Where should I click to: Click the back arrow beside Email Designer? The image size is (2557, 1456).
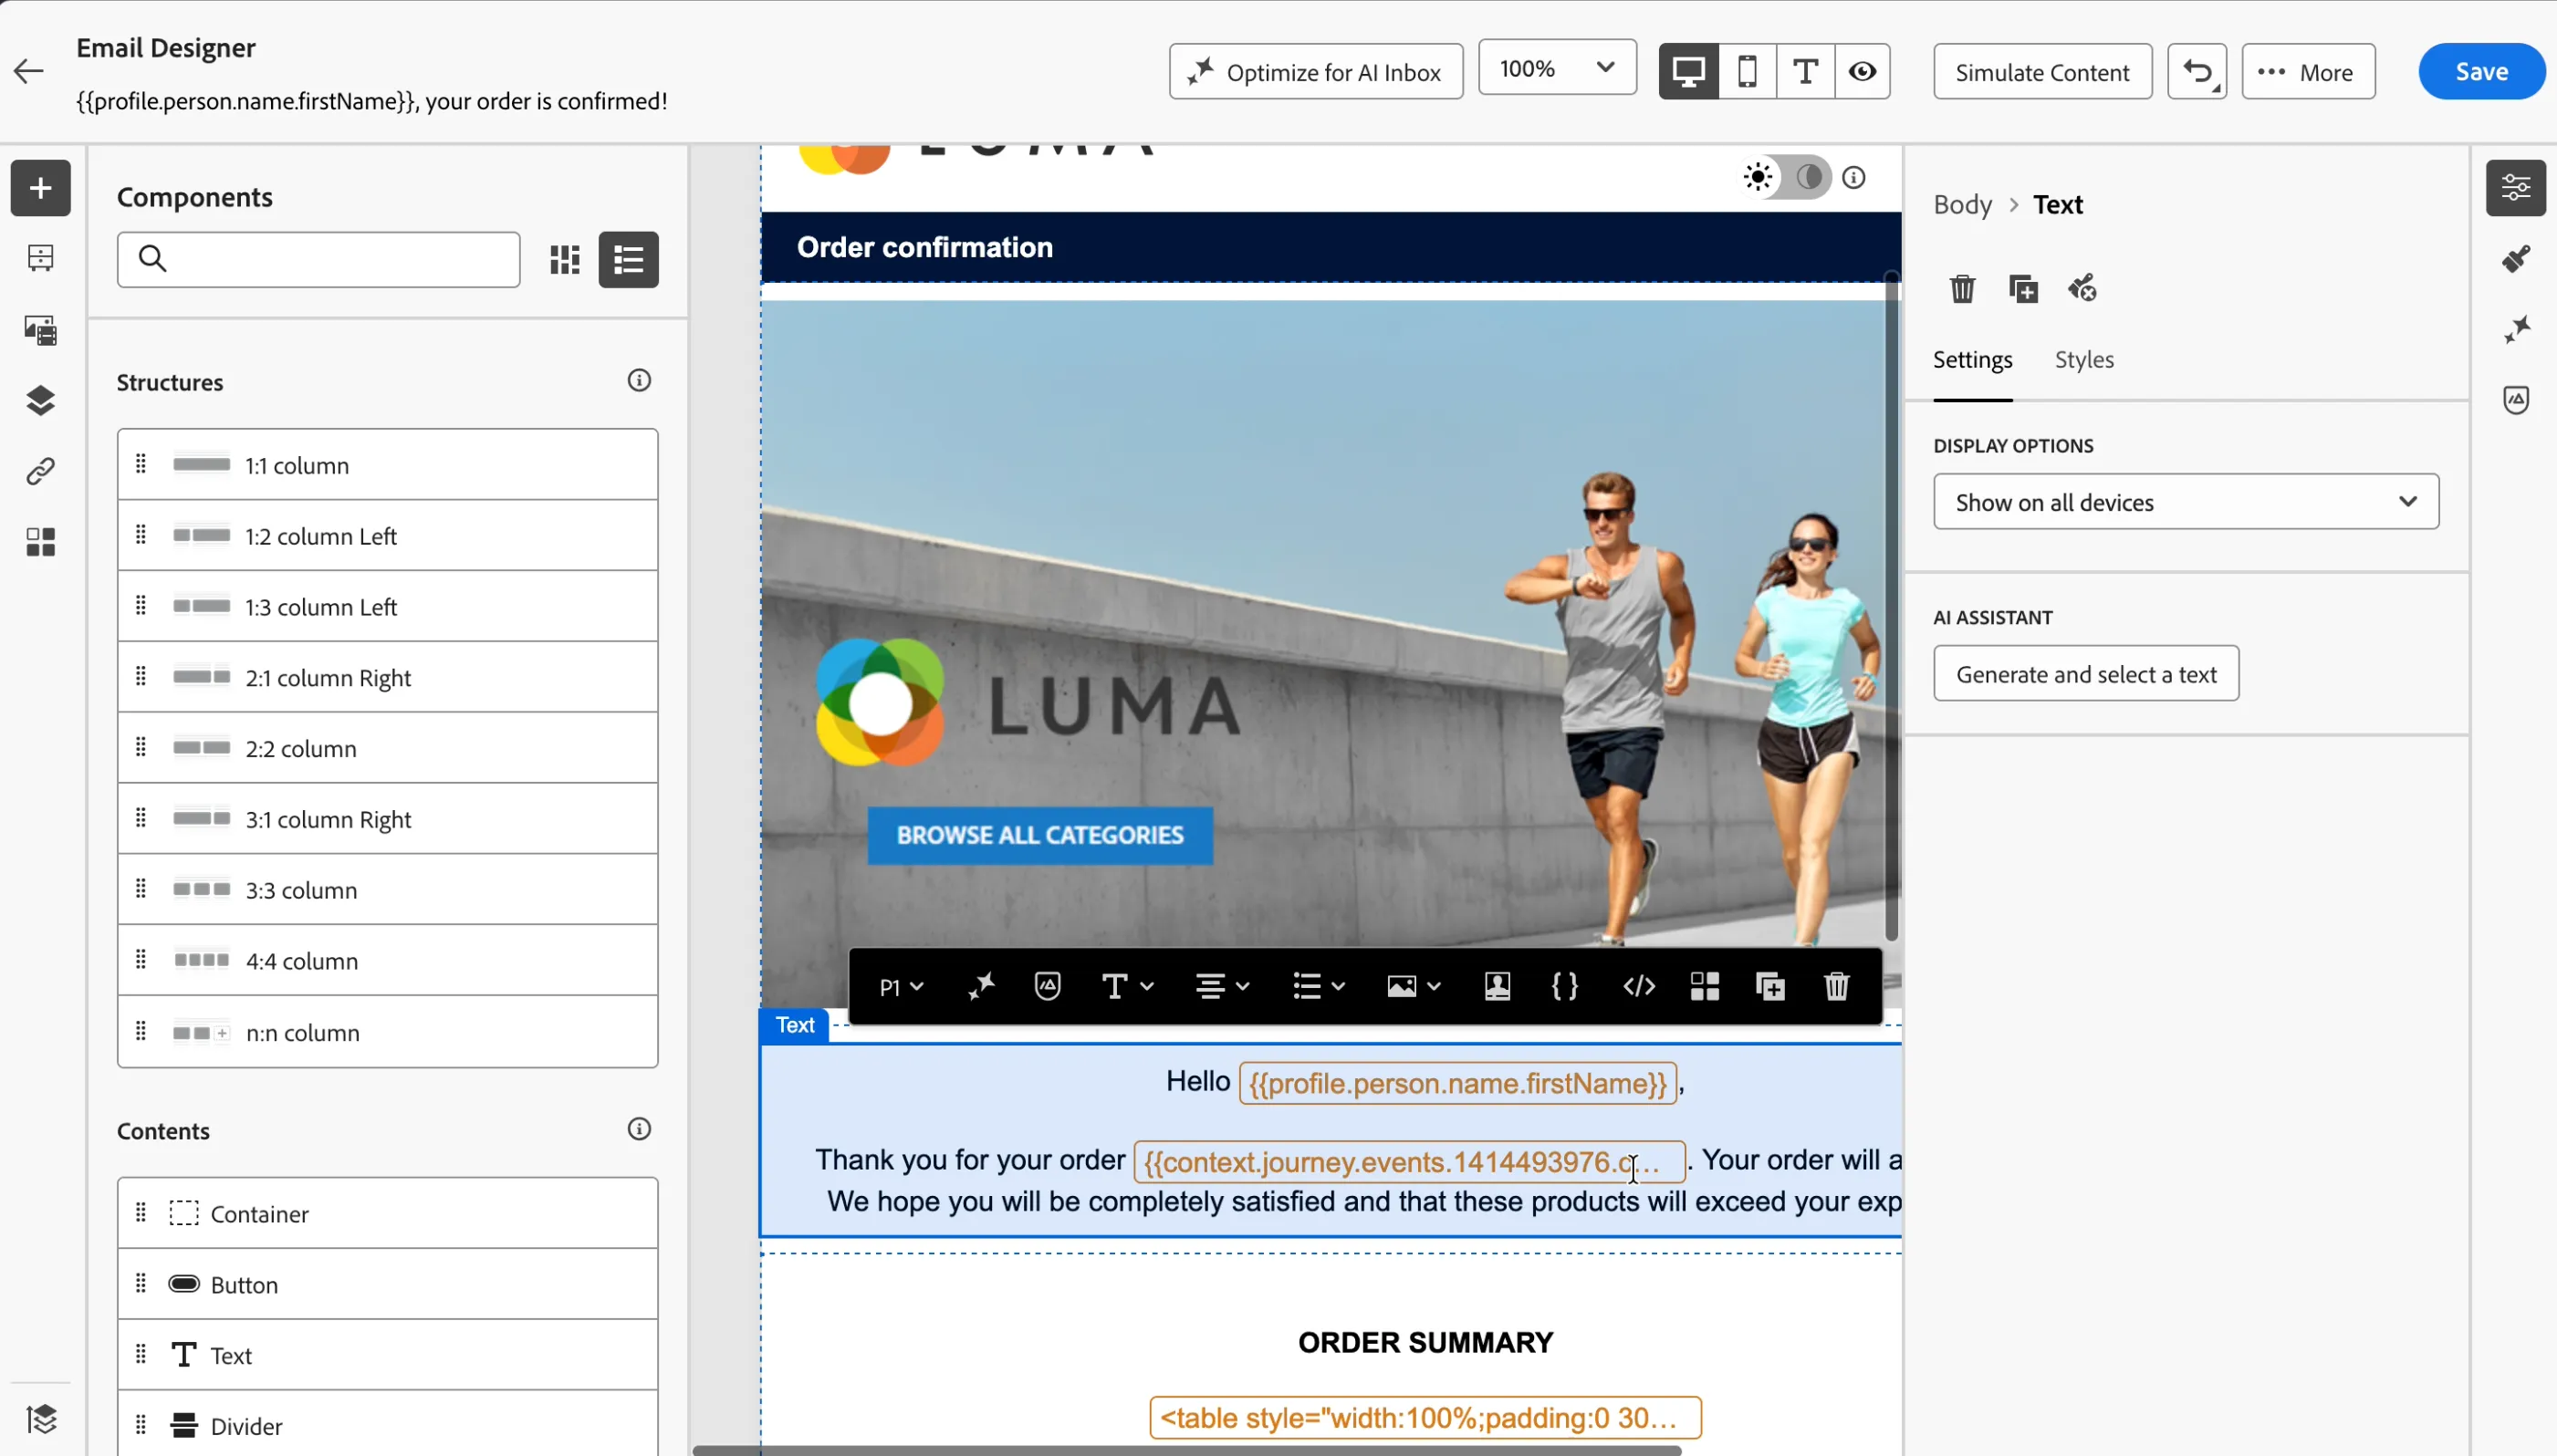click(29, 71)
